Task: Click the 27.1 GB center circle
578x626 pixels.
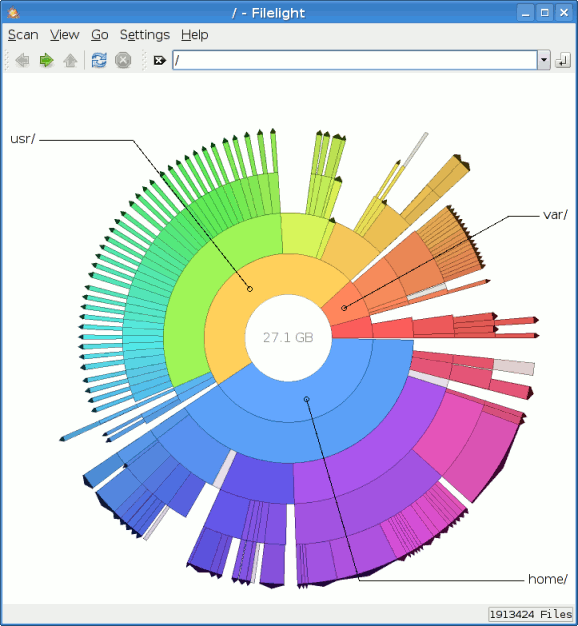Action: pos(288,338)
